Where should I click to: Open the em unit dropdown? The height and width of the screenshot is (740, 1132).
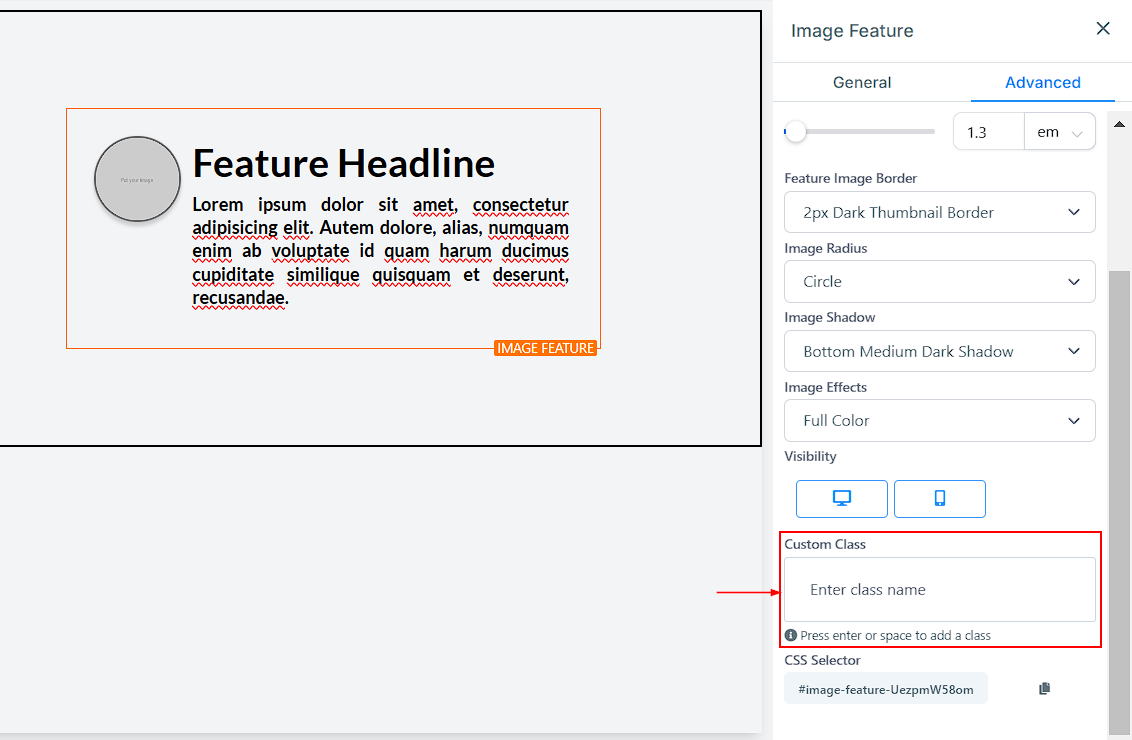1060,132
